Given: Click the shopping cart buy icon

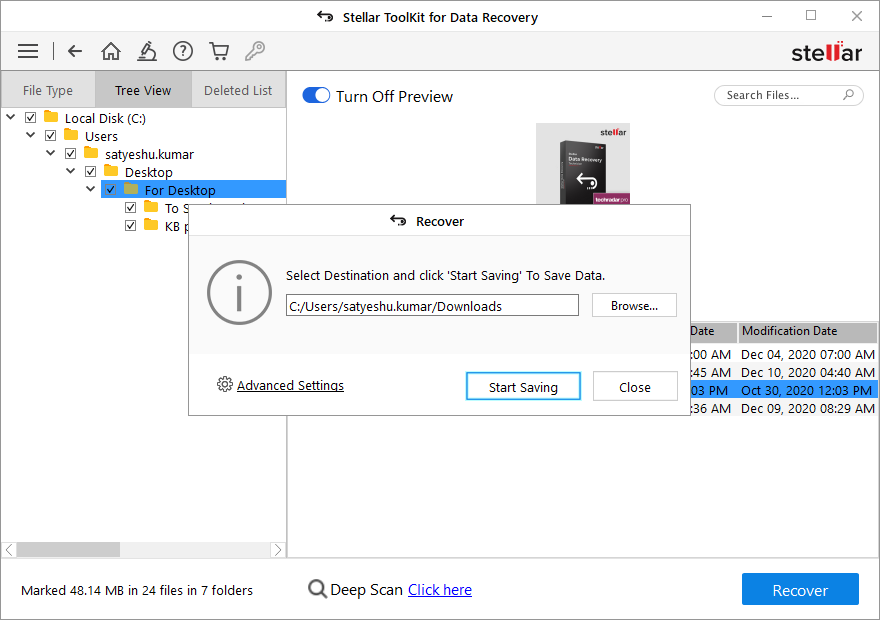Looking at the screenshot, I should pos(218,51).
